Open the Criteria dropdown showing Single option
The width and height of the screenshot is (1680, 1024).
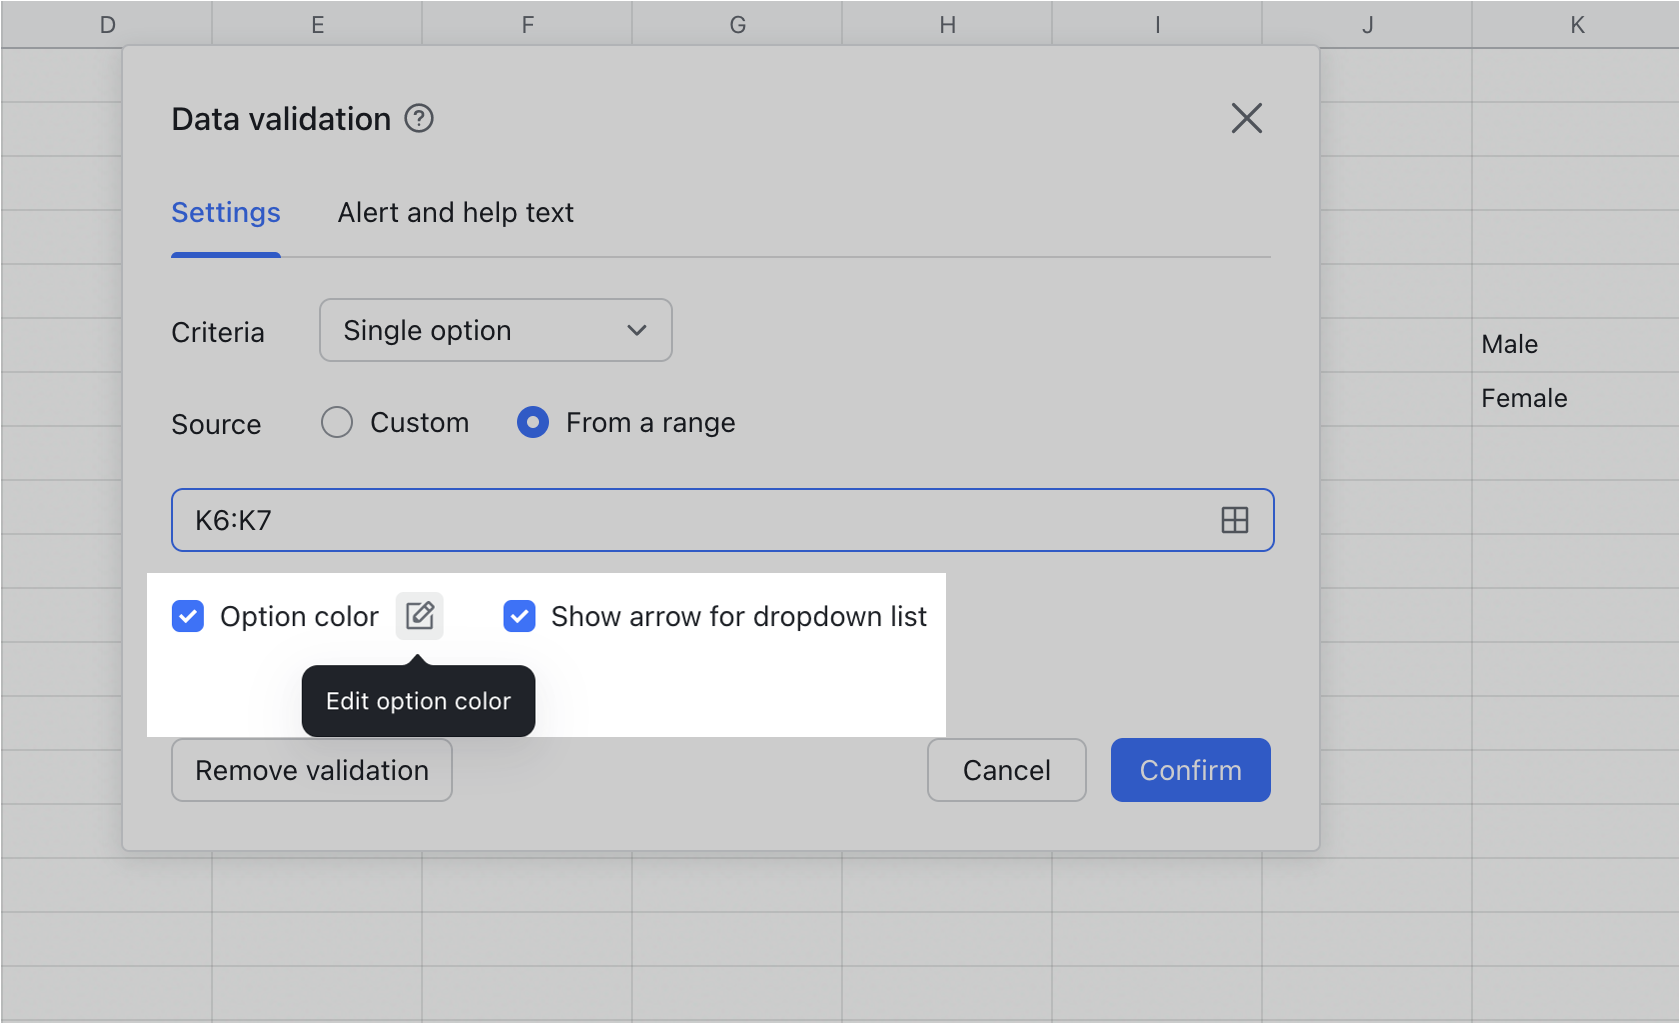pos(494,330)
